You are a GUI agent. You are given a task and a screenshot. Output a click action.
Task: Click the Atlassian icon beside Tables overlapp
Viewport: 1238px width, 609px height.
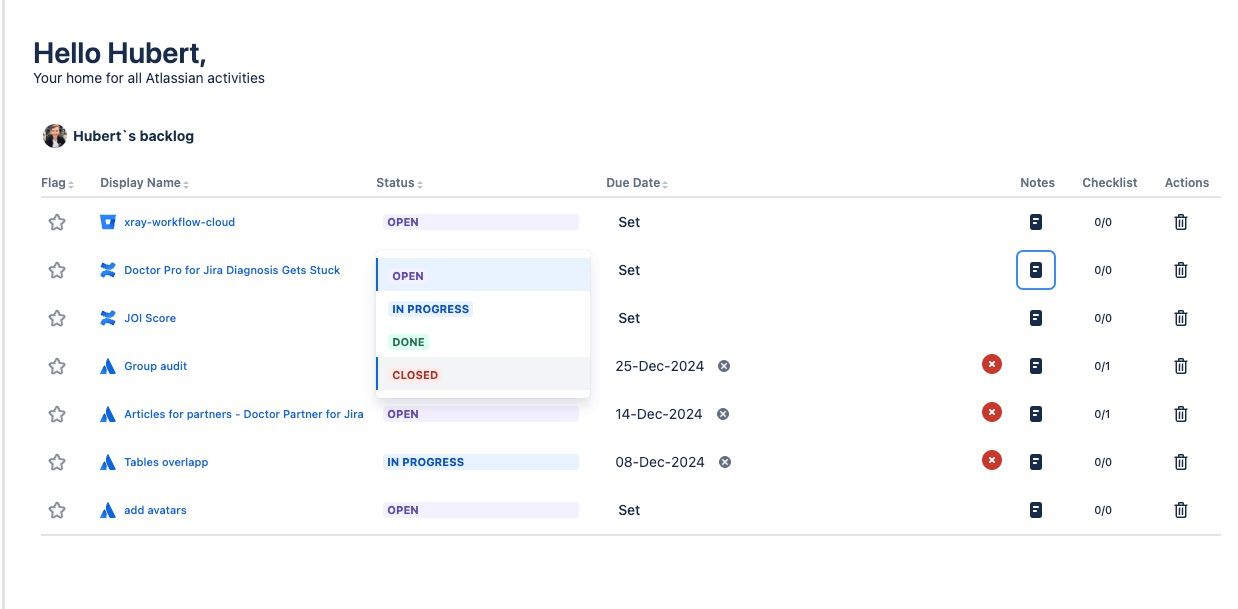click(x=108, y=462)
